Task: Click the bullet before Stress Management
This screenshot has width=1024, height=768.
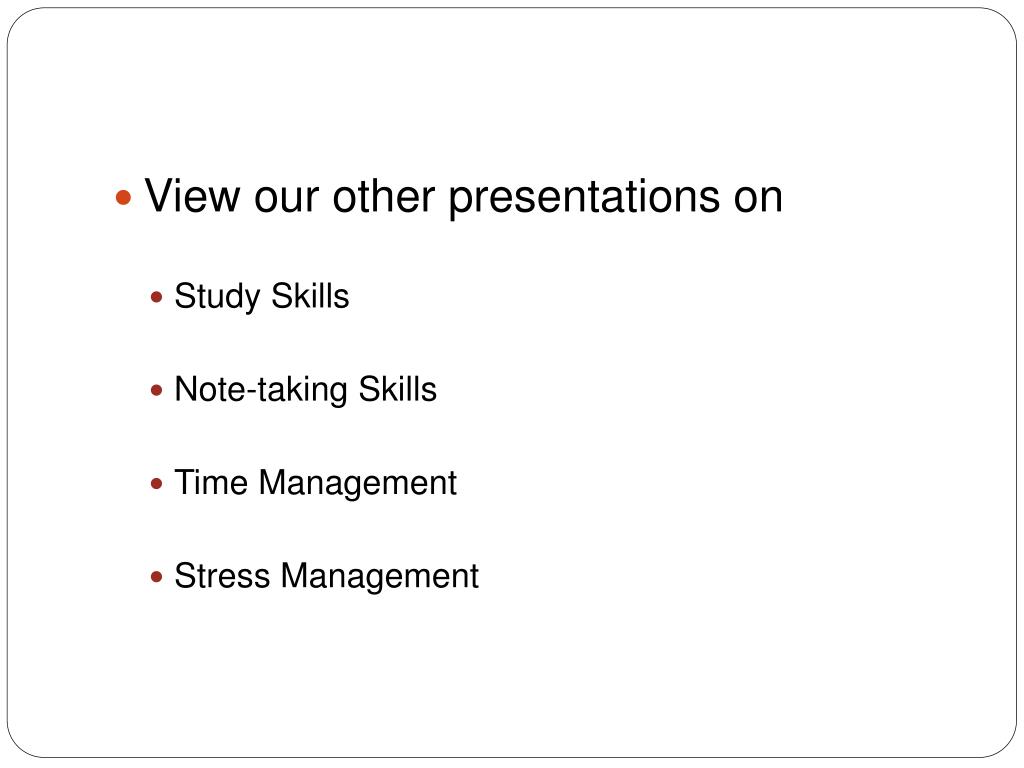Action: point(156,577)
